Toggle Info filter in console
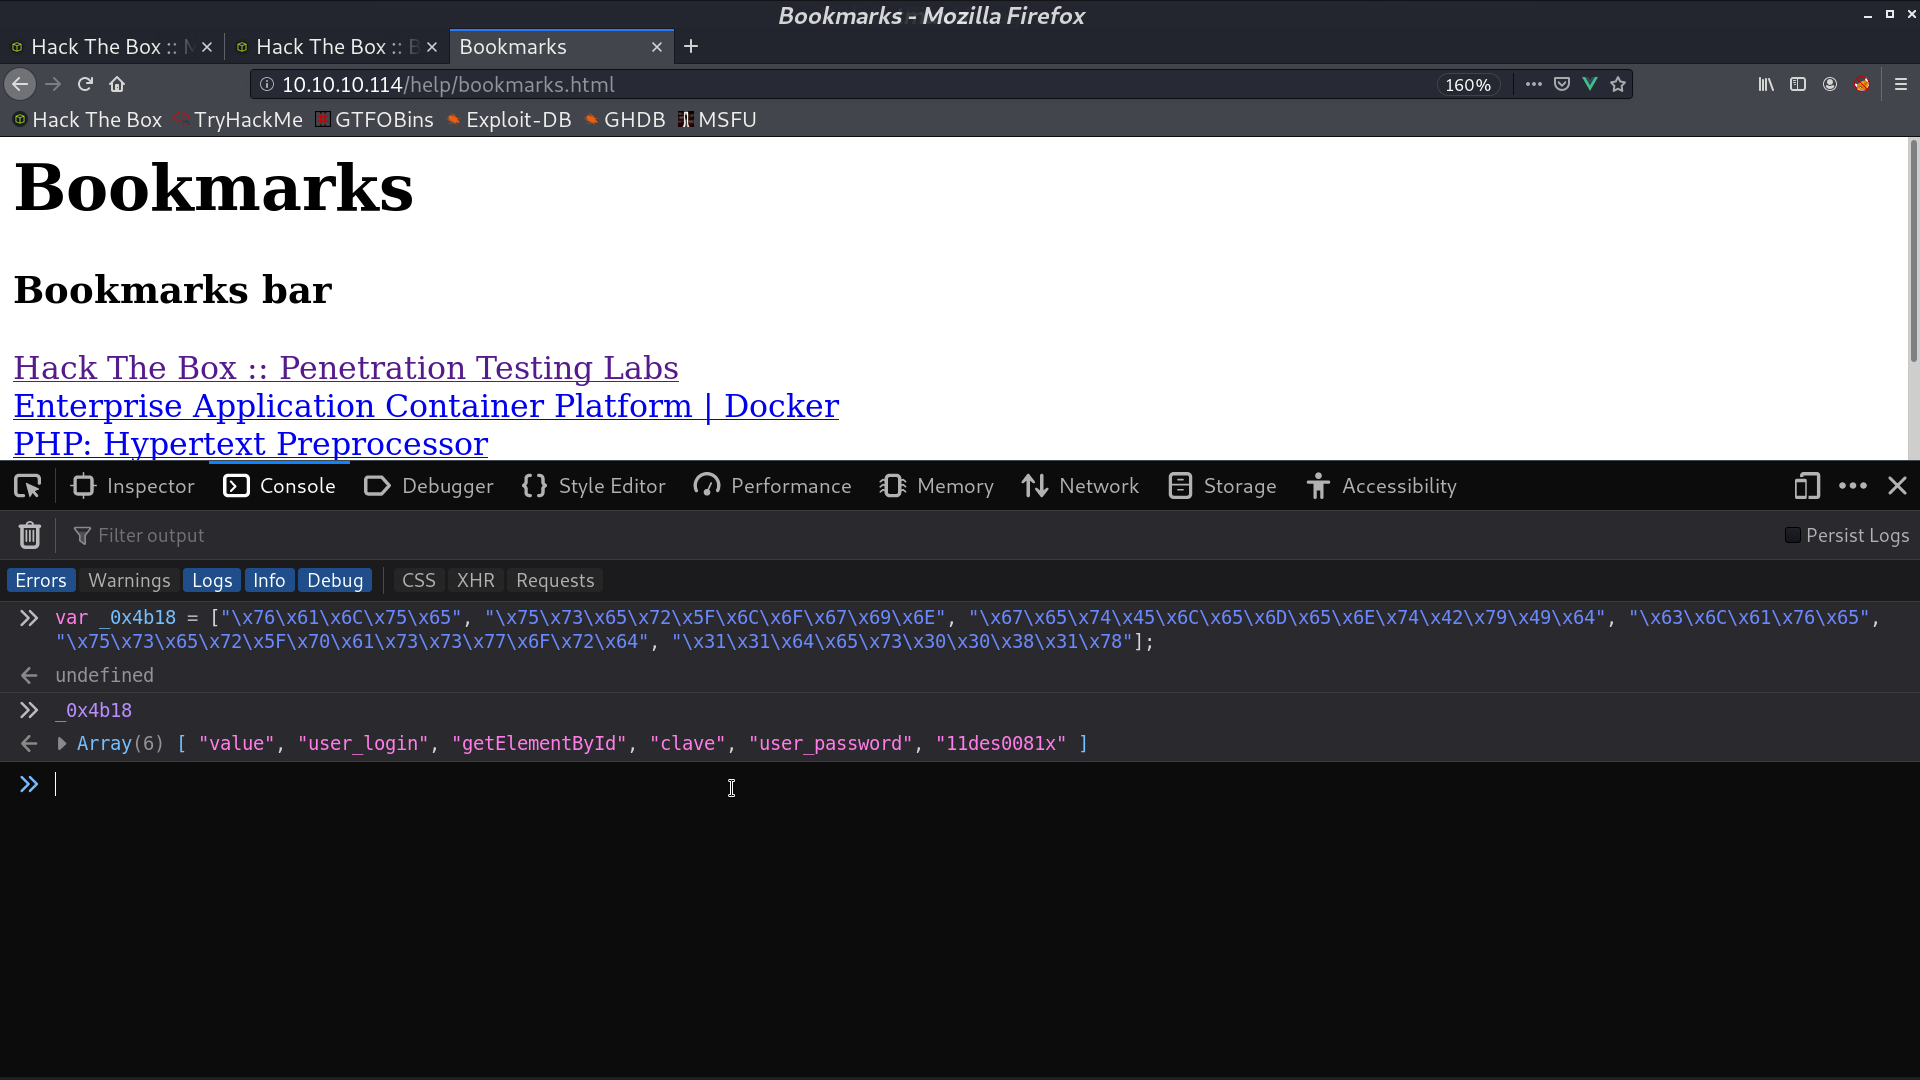Viewport: 1920px width, 1080px height. coord(269,581)
